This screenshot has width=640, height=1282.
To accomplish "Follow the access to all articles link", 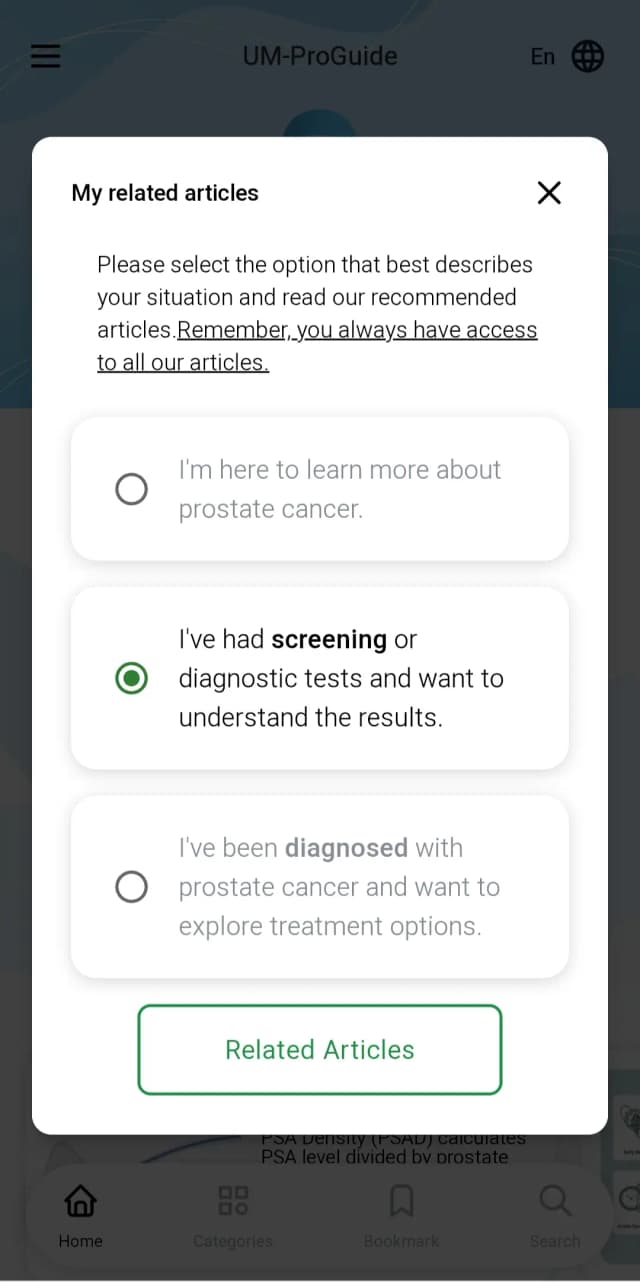I will (317, 346).
